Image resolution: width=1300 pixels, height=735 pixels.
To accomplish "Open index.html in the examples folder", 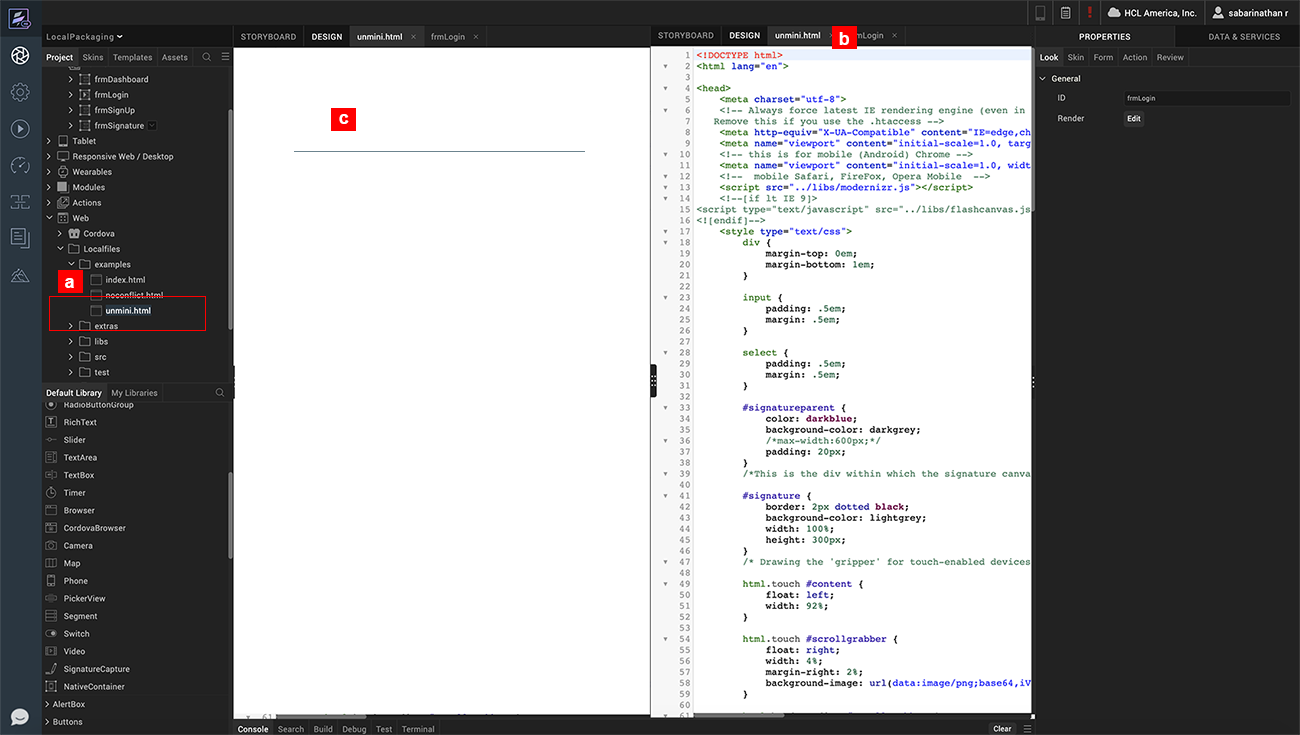I will pos(125,280).
